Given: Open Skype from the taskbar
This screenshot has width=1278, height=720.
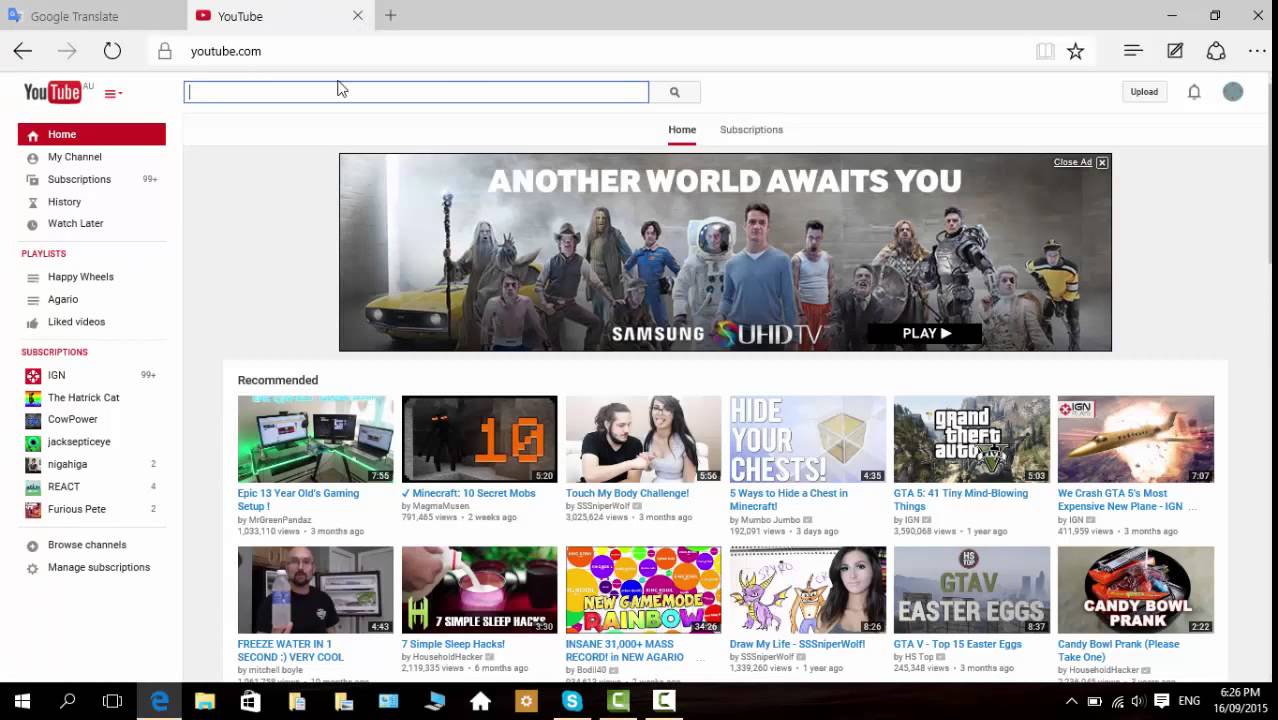Looking at the screenshot, I should 572,701.
